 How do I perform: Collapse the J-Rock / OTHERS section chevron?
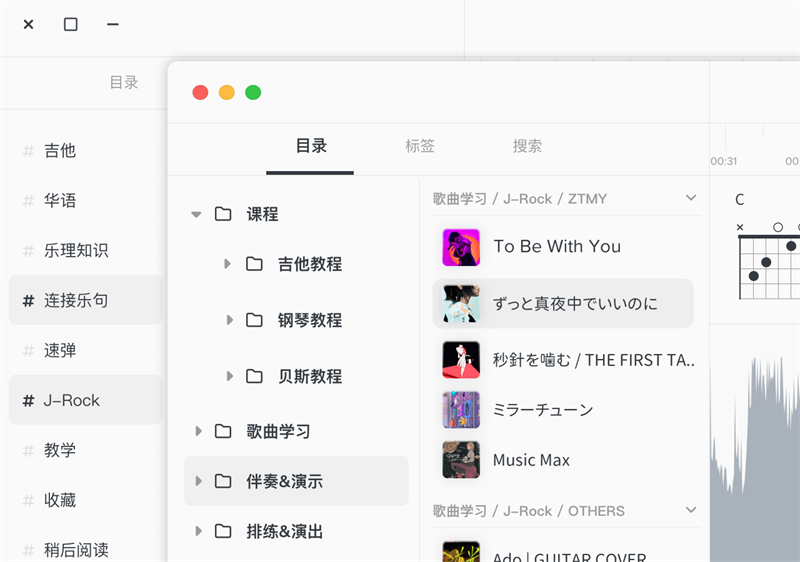coord(690,510)
